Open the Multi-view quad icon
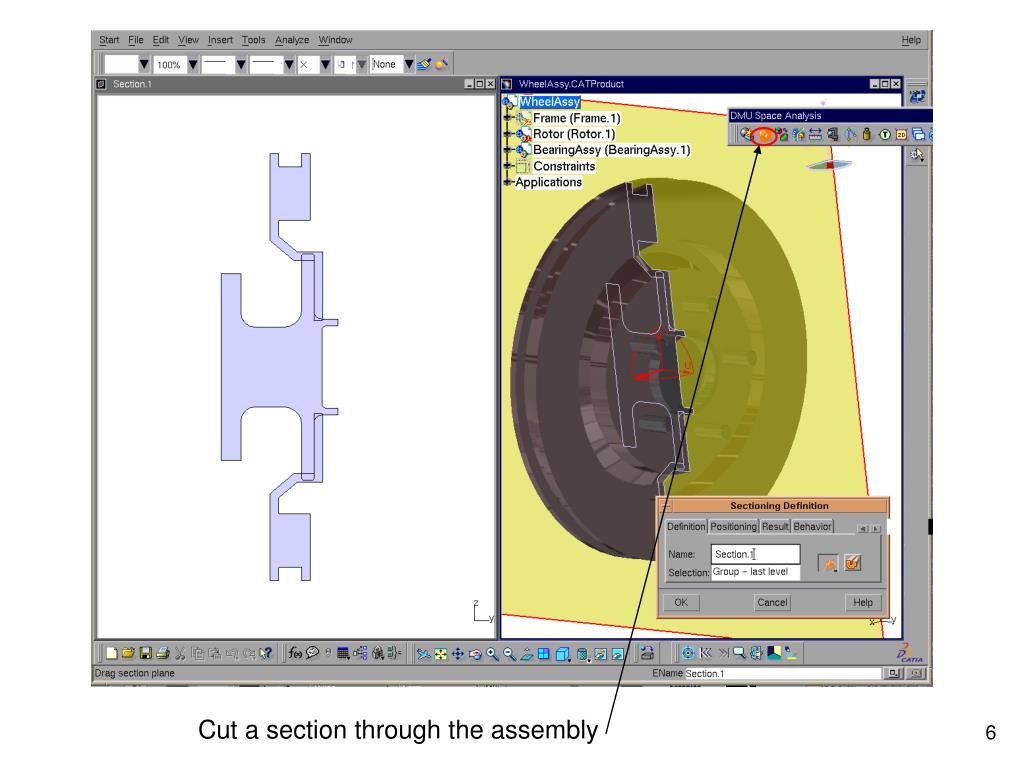The width and height of the screenshot is (1024, 768). pos(543,654)
